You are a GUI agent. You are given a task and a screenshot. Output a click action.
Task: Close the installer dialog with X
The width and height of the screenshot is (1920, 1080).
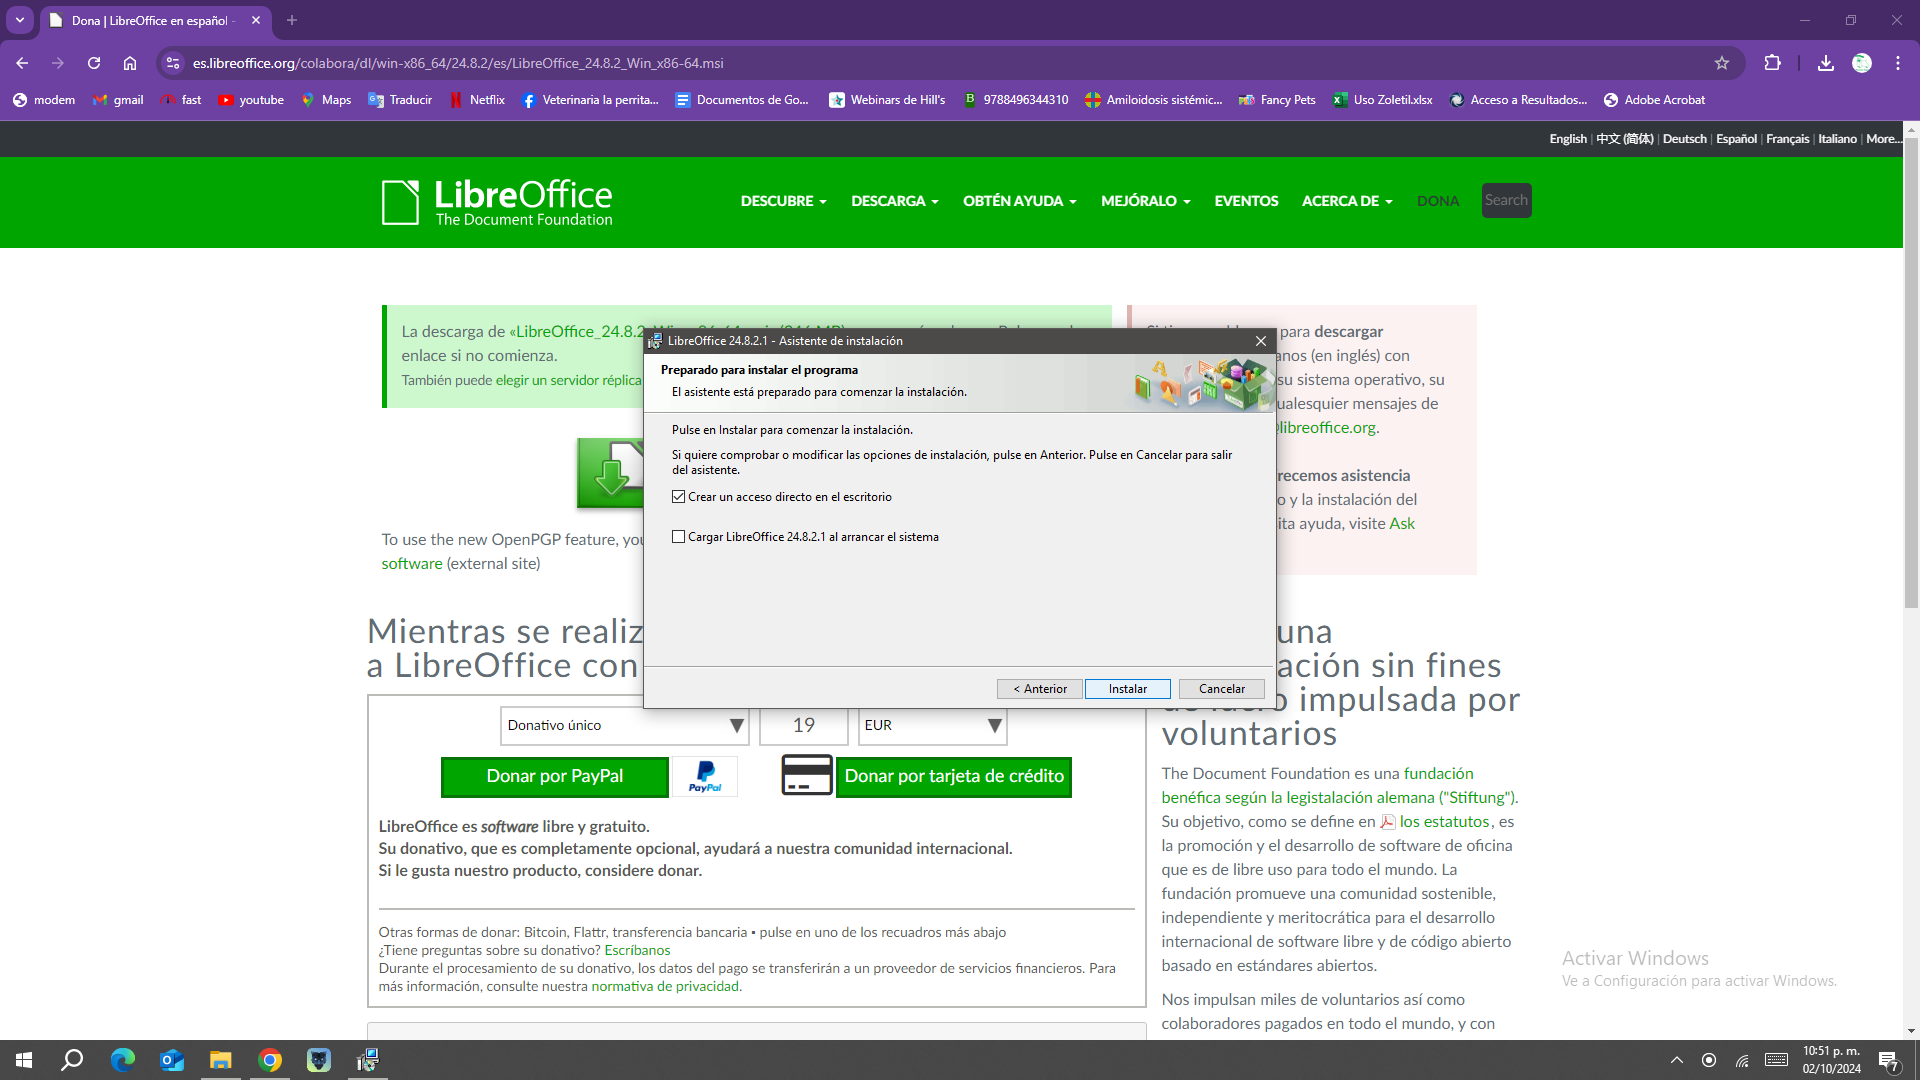coord(1261,341)
